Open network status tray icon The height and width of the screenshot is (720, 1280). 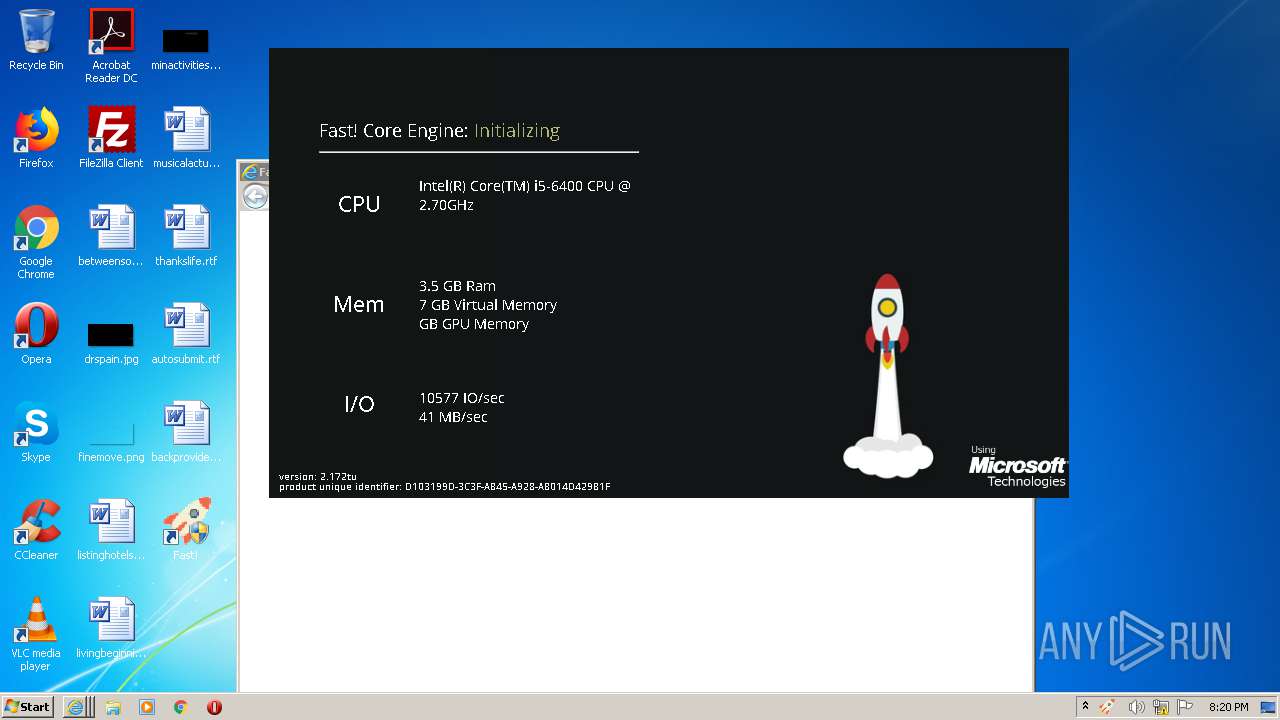click(1161, 707)
